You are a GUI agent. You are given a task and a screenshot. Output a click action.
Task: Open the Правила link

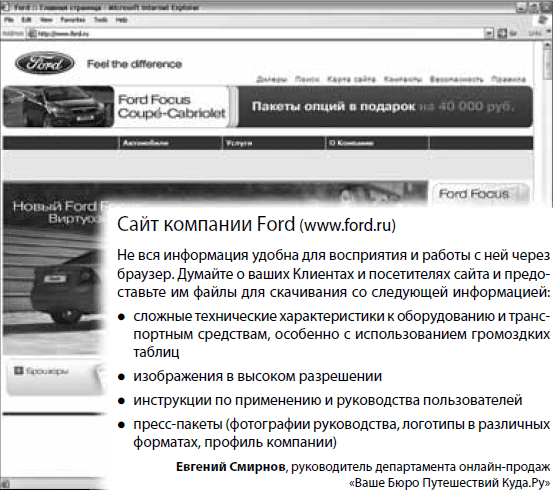pos(508,79)
